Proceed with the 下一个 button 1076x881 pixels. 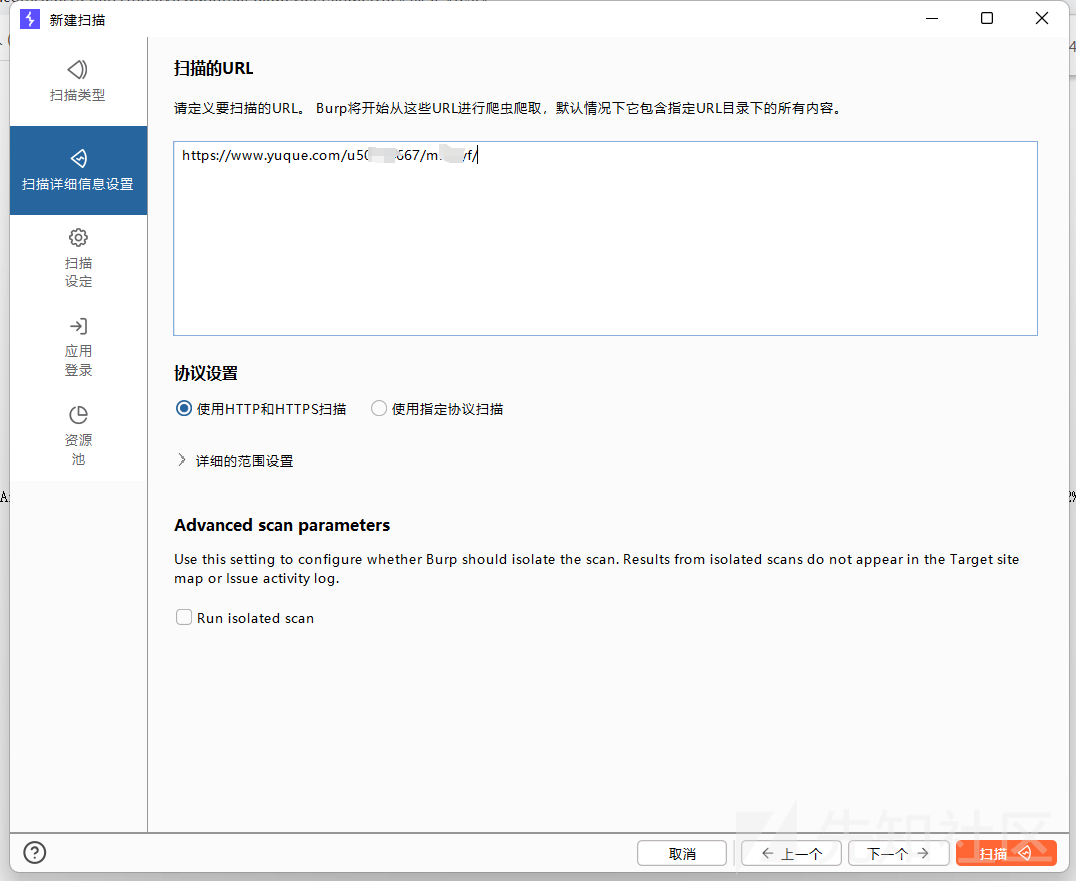tap(898, 854)
